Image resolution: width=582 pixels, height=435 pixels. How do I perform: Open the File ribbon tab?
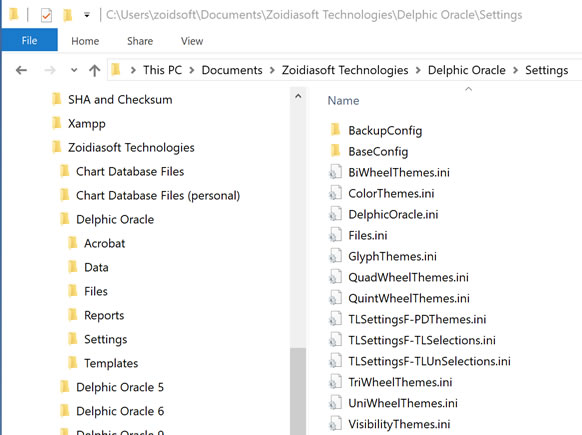coord(29,40)
